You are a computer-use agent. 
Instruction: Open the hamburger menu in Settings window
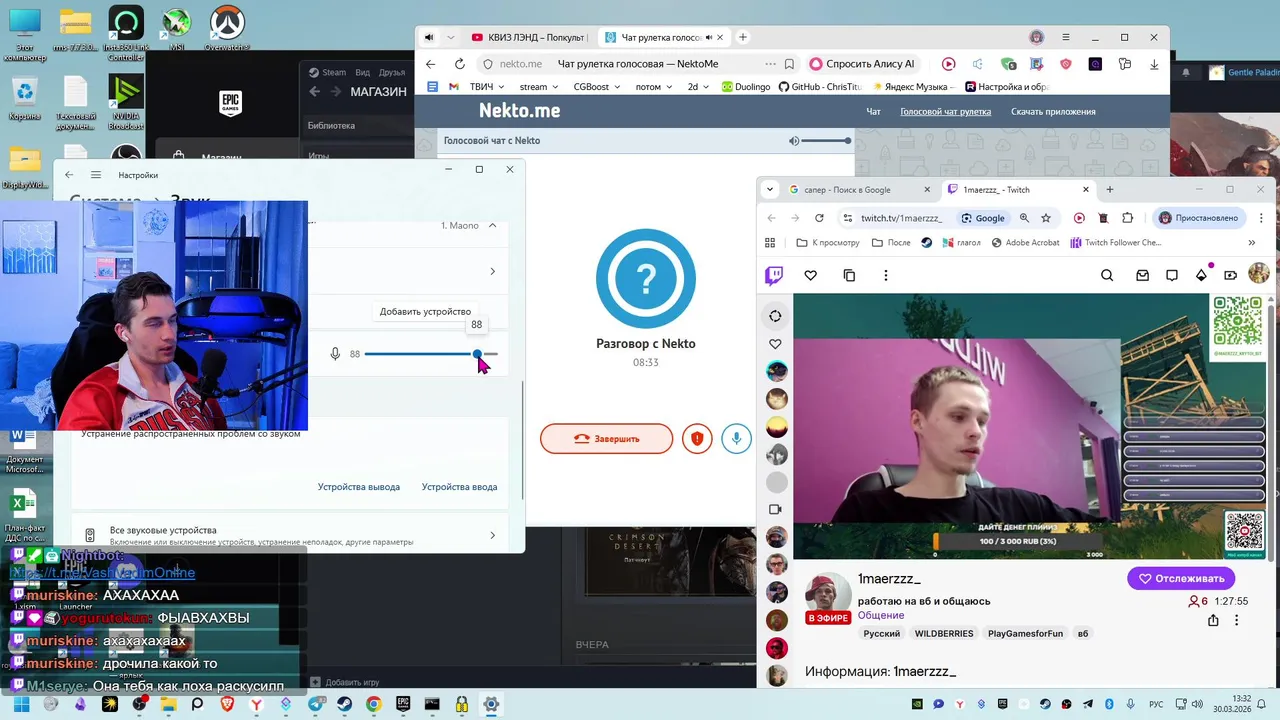click(x=96, y=175)
